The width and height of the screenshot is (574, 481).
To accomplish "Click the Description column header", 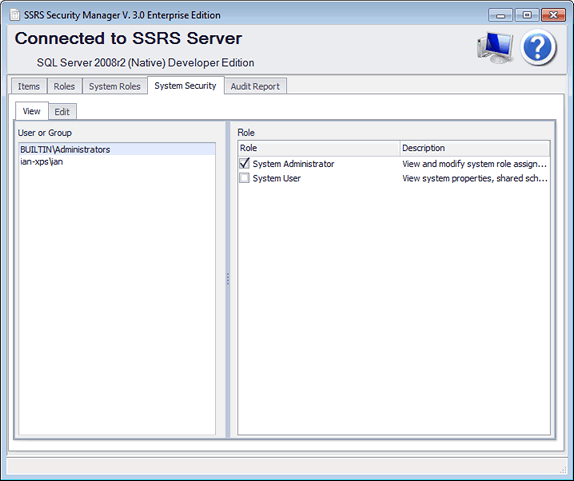I will [474, 148].
